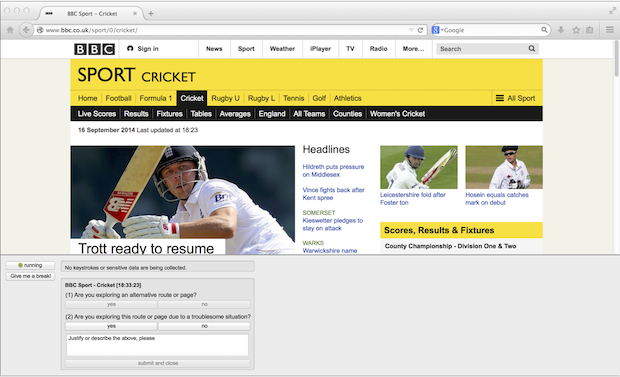Click the Firefox home icon
Image resolution: width=620 pixels, height=377 pixels.
coord(10,30)
